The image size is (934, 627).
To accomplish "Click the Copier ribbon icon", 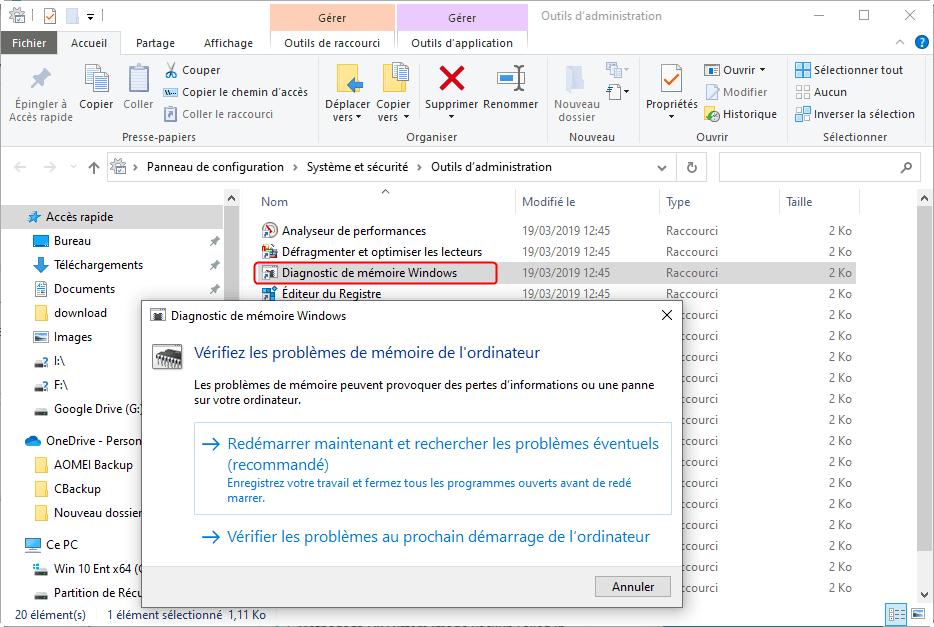I will [96, 79].
